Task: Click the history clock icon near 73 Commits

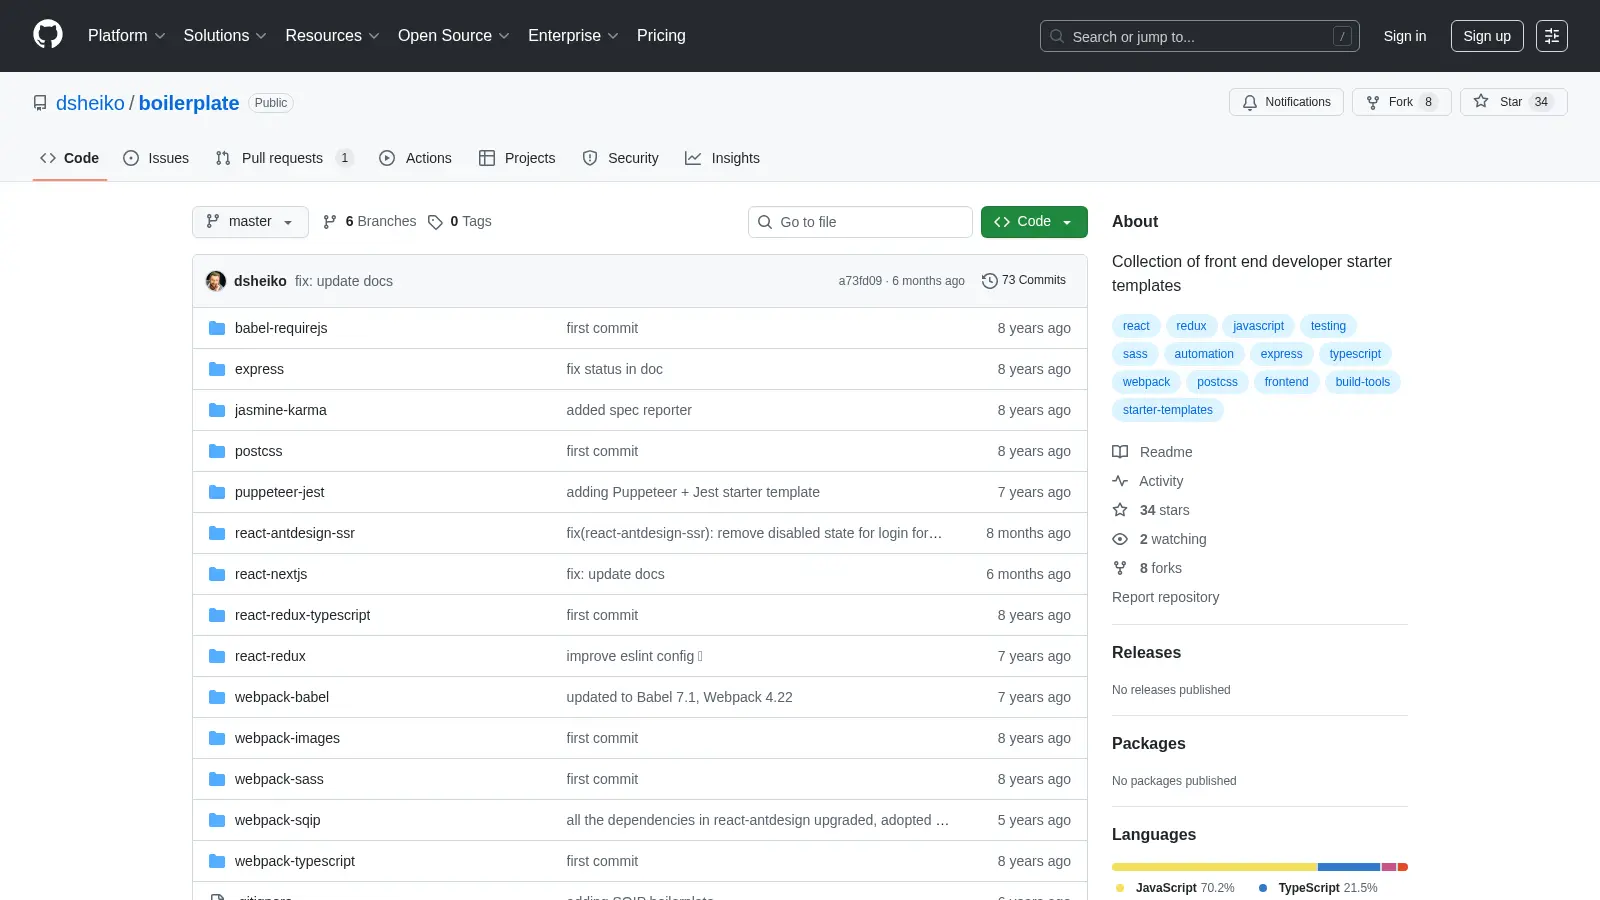Action: click(x=990, y=281)
